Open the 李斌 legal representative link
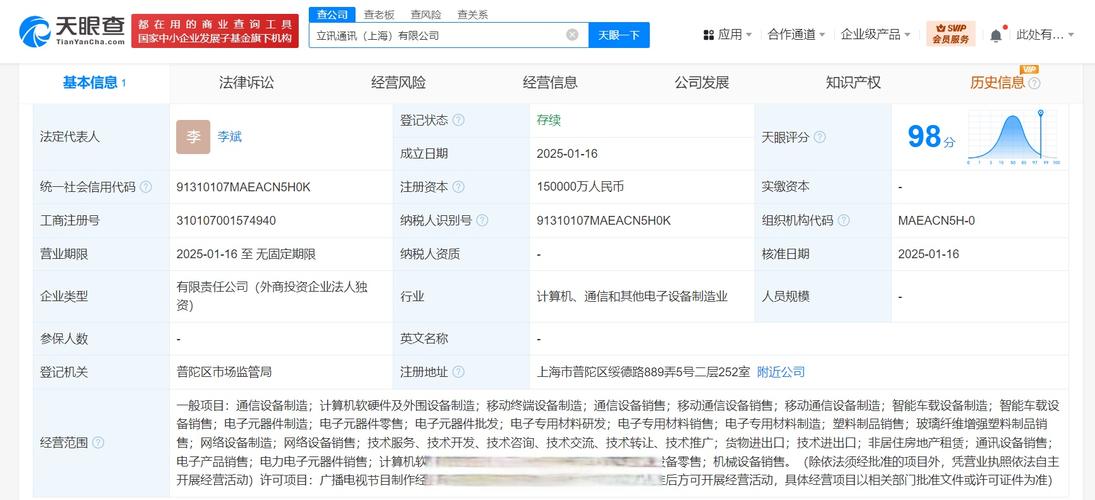 click(x=230, y=137)
